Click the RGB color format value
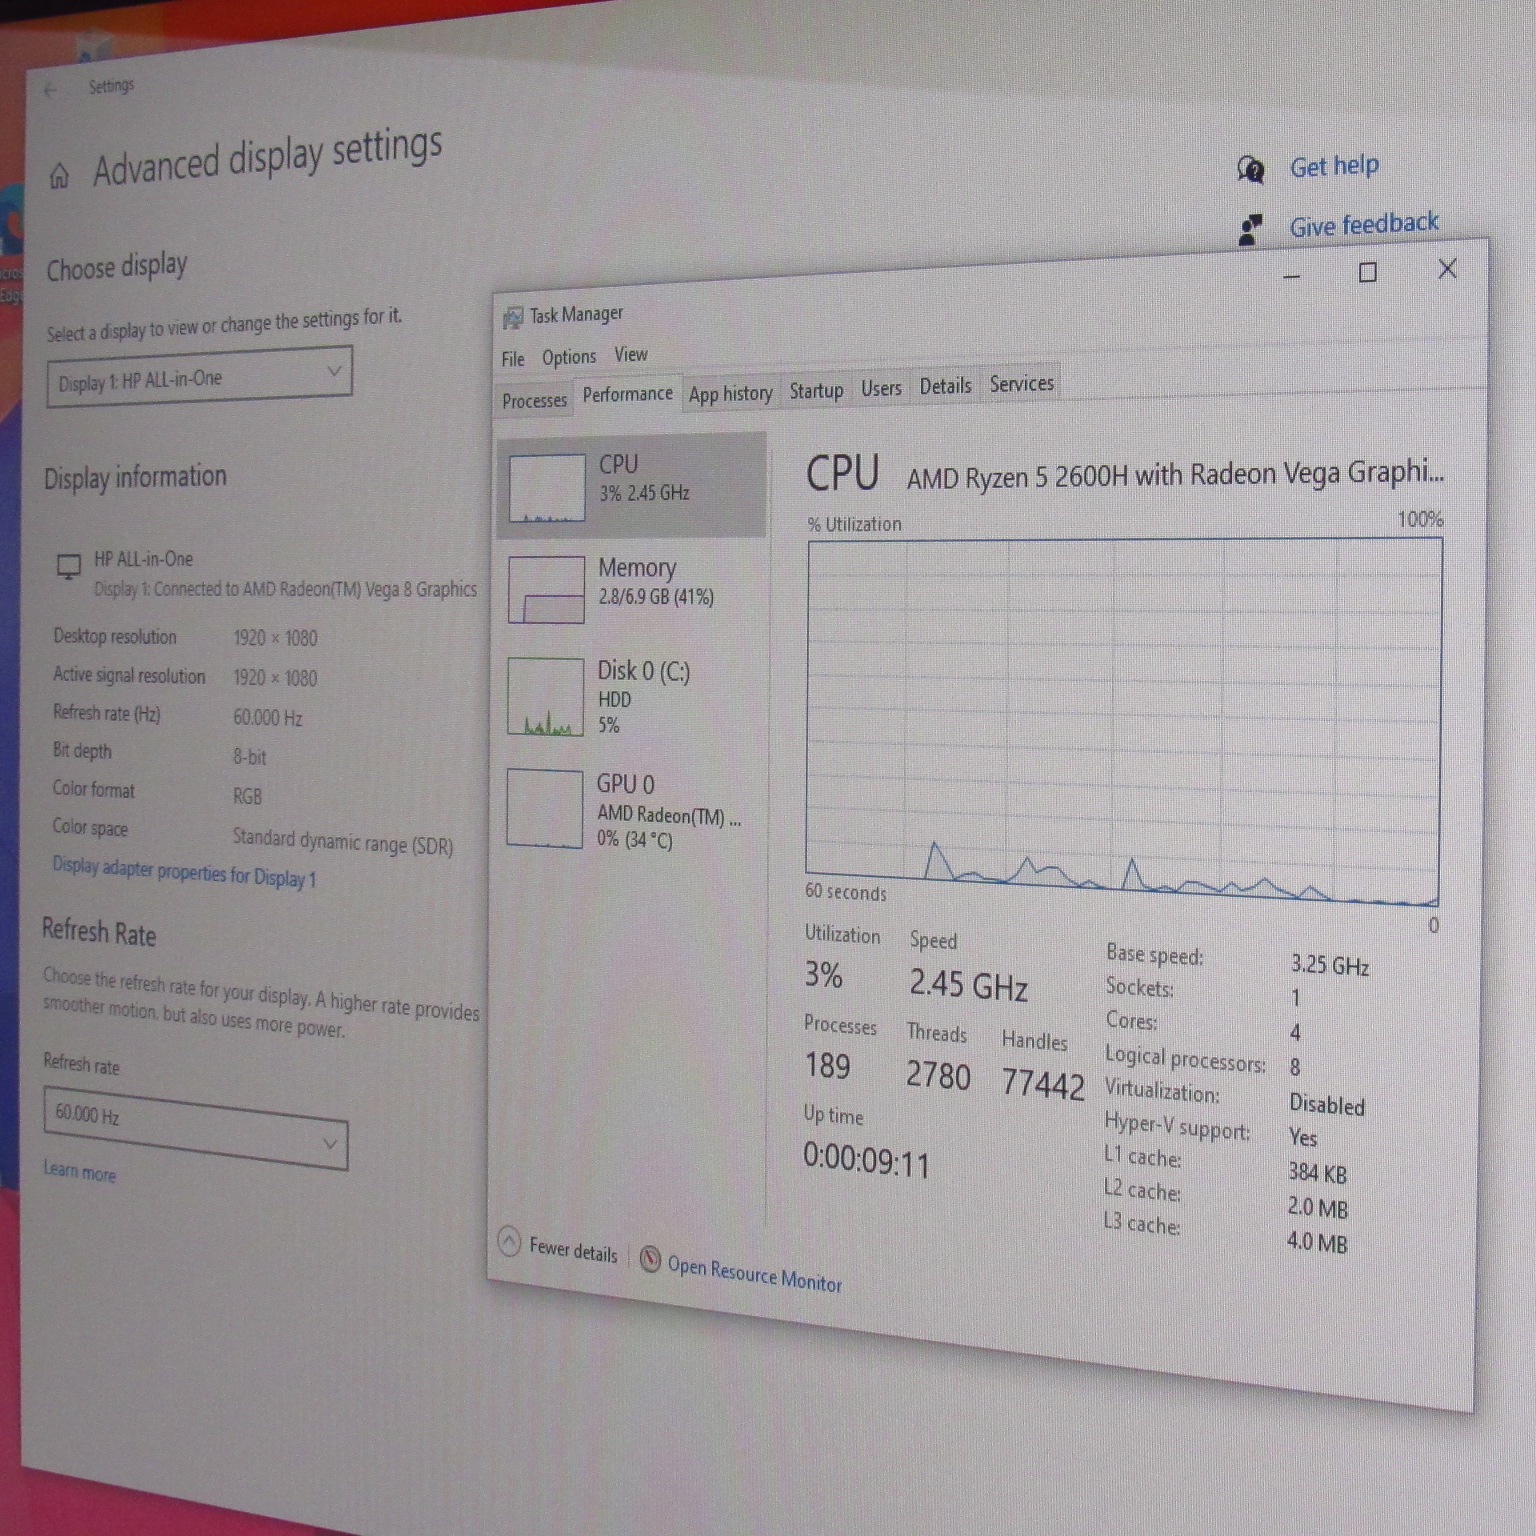 (247, 797)
